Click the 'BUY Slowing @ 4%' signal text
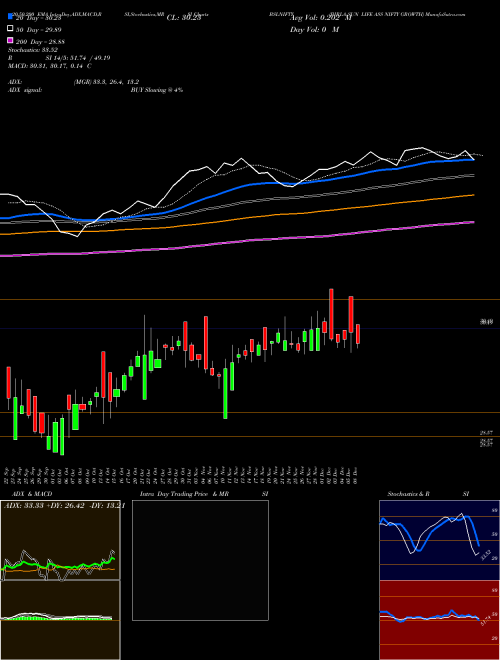Viewport: 500px width, 660px height. click(x=157, y=90)
